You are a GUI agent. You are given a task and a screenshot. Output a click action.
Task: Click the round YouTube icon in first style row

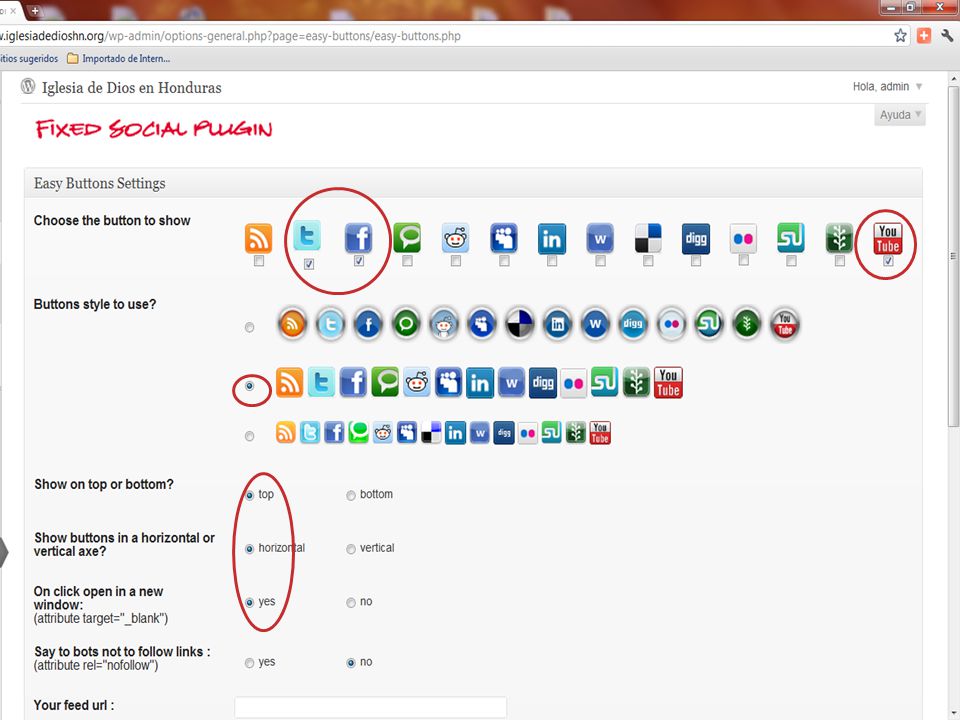click(x=785, y=324)
